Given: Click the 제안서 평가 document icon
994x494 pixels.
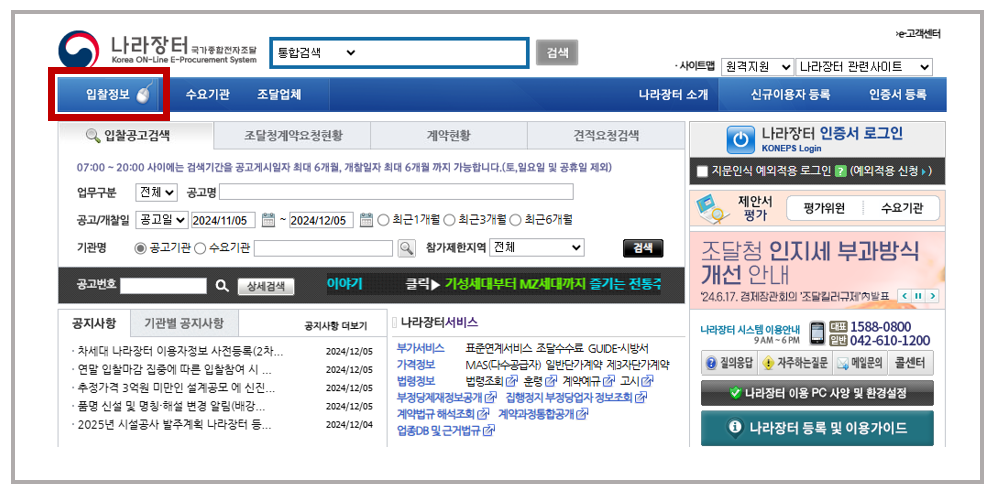Looking at the screenshot, I should pos(711,210).
